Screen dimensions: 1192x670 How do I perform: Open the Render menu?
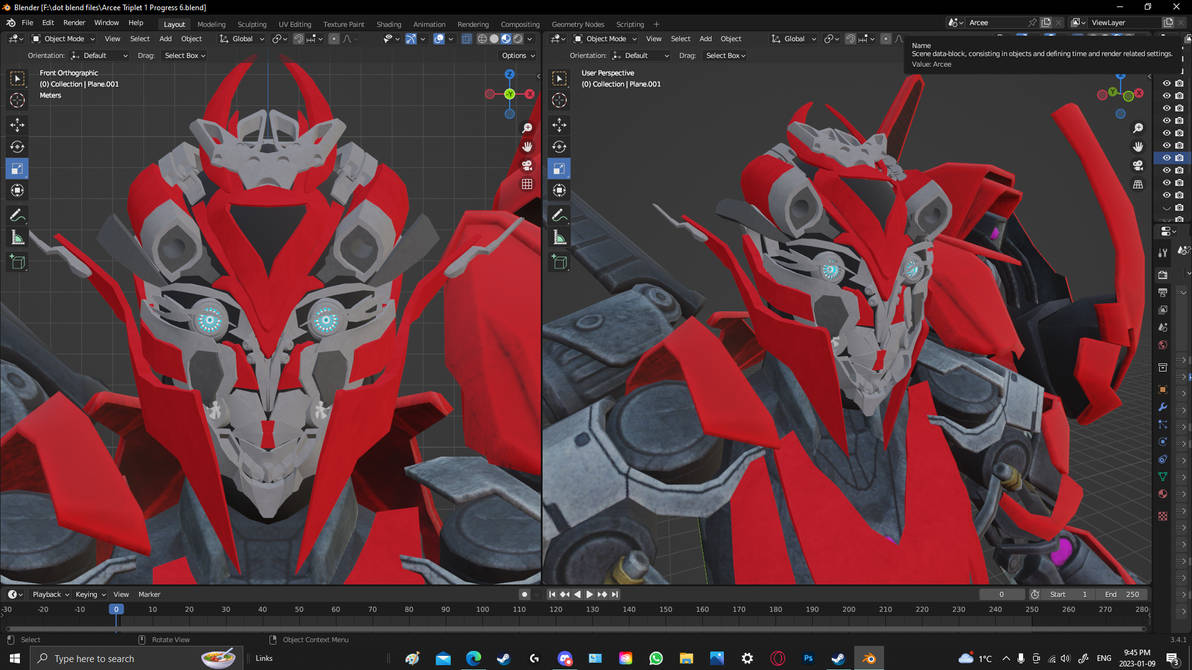pyautogui.click(x=73, y=22)
